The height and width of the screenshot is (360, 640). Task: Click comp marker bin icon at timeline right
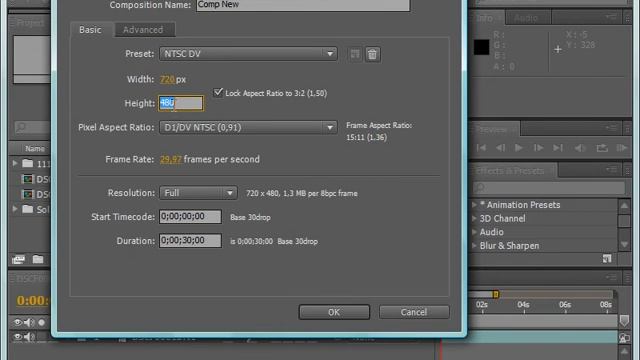point(624,321)
